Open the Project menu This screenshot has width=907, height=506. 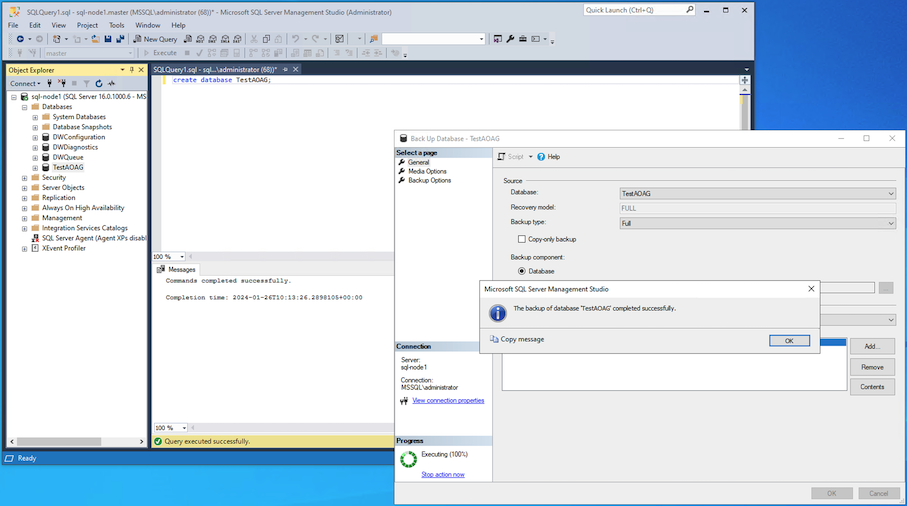(x=87, y=25)
